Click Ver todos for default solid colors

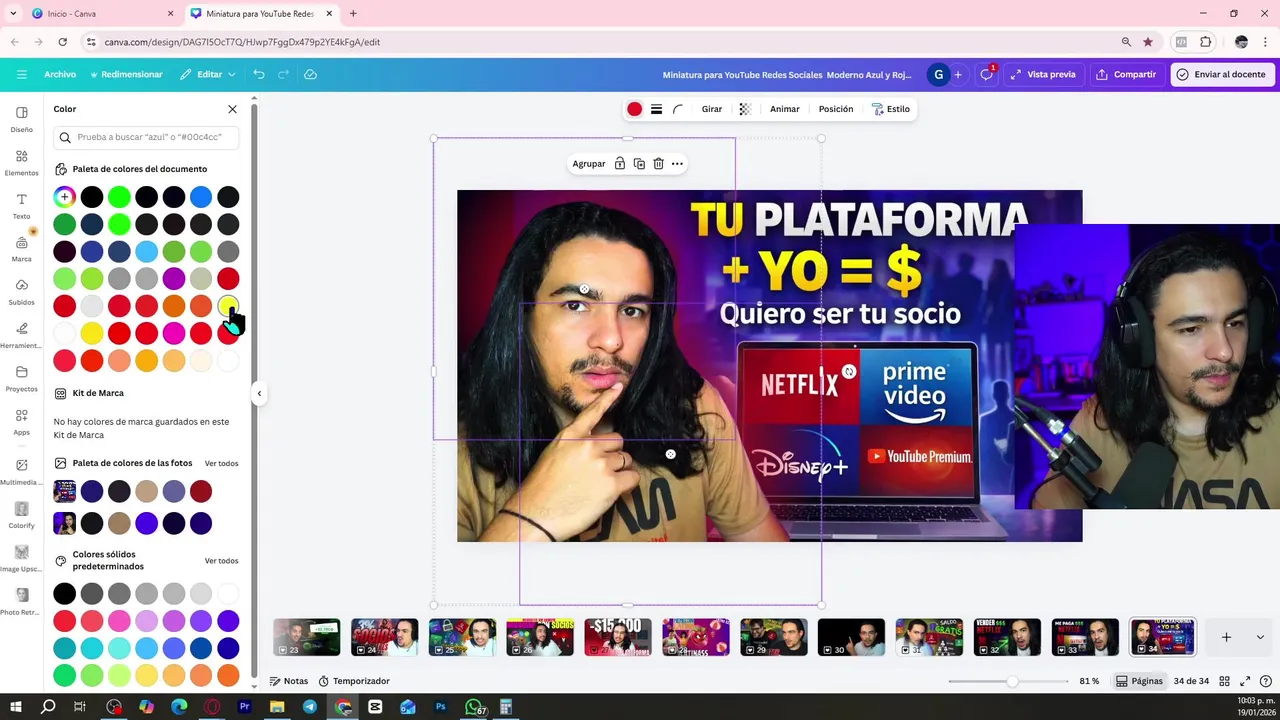[x=222, y=560]
